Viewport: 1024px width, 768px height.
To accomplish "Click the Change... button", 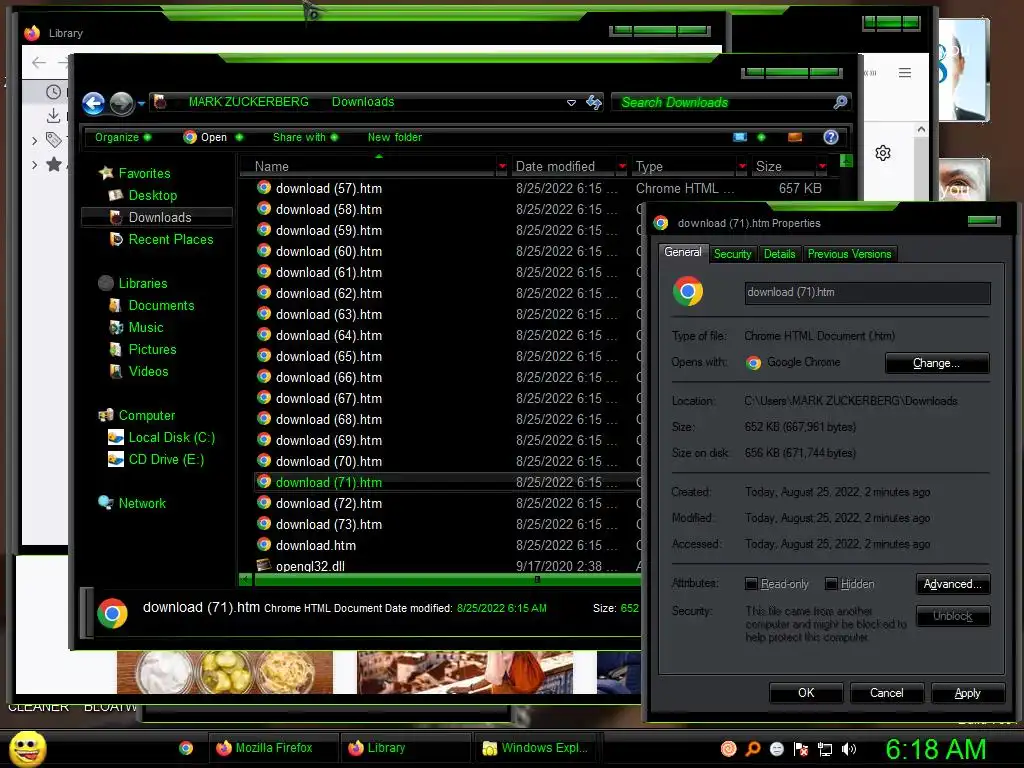I will [x=936, y=363].
